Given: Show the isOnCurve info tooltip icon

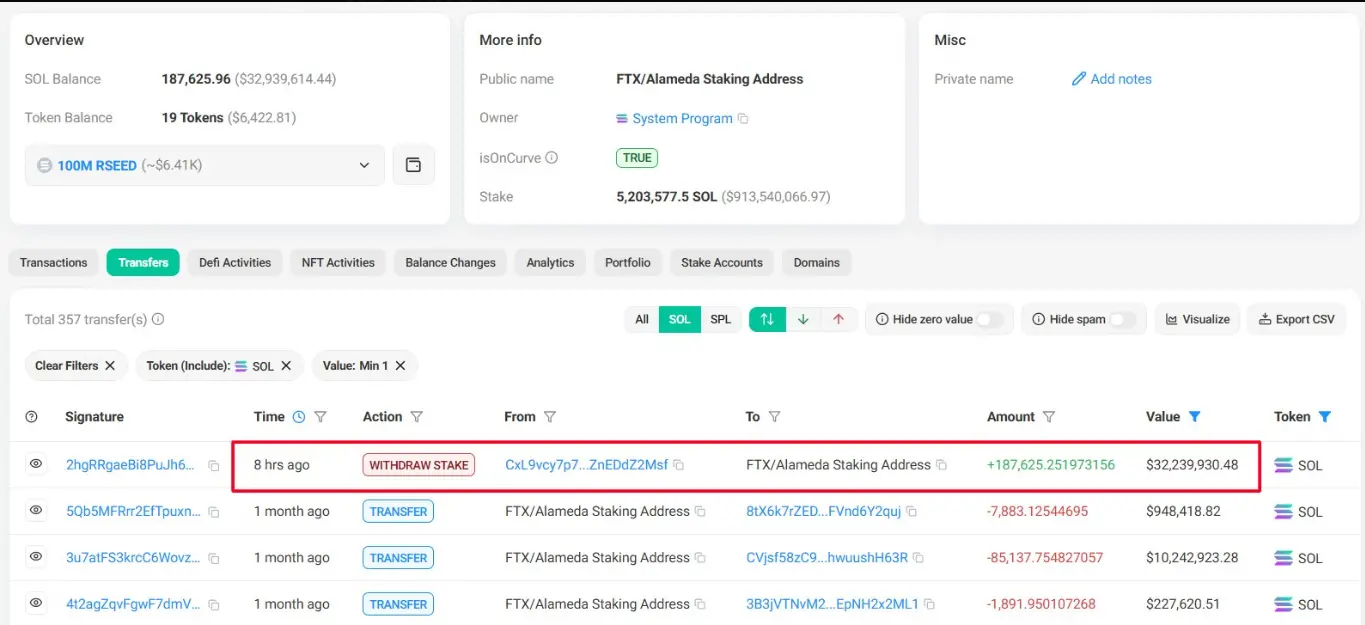Looking at the screenshot, I should pyautogui.click(x=551, y=157).
